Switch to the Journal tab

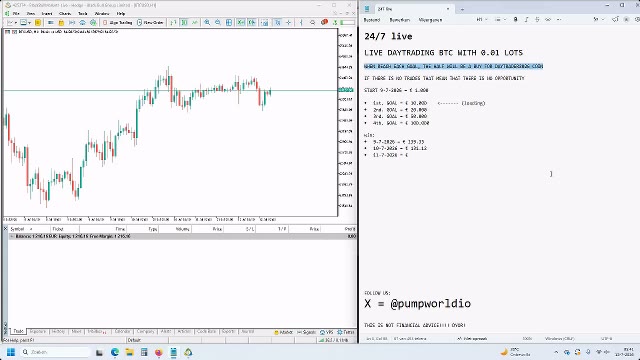[247, 331]
